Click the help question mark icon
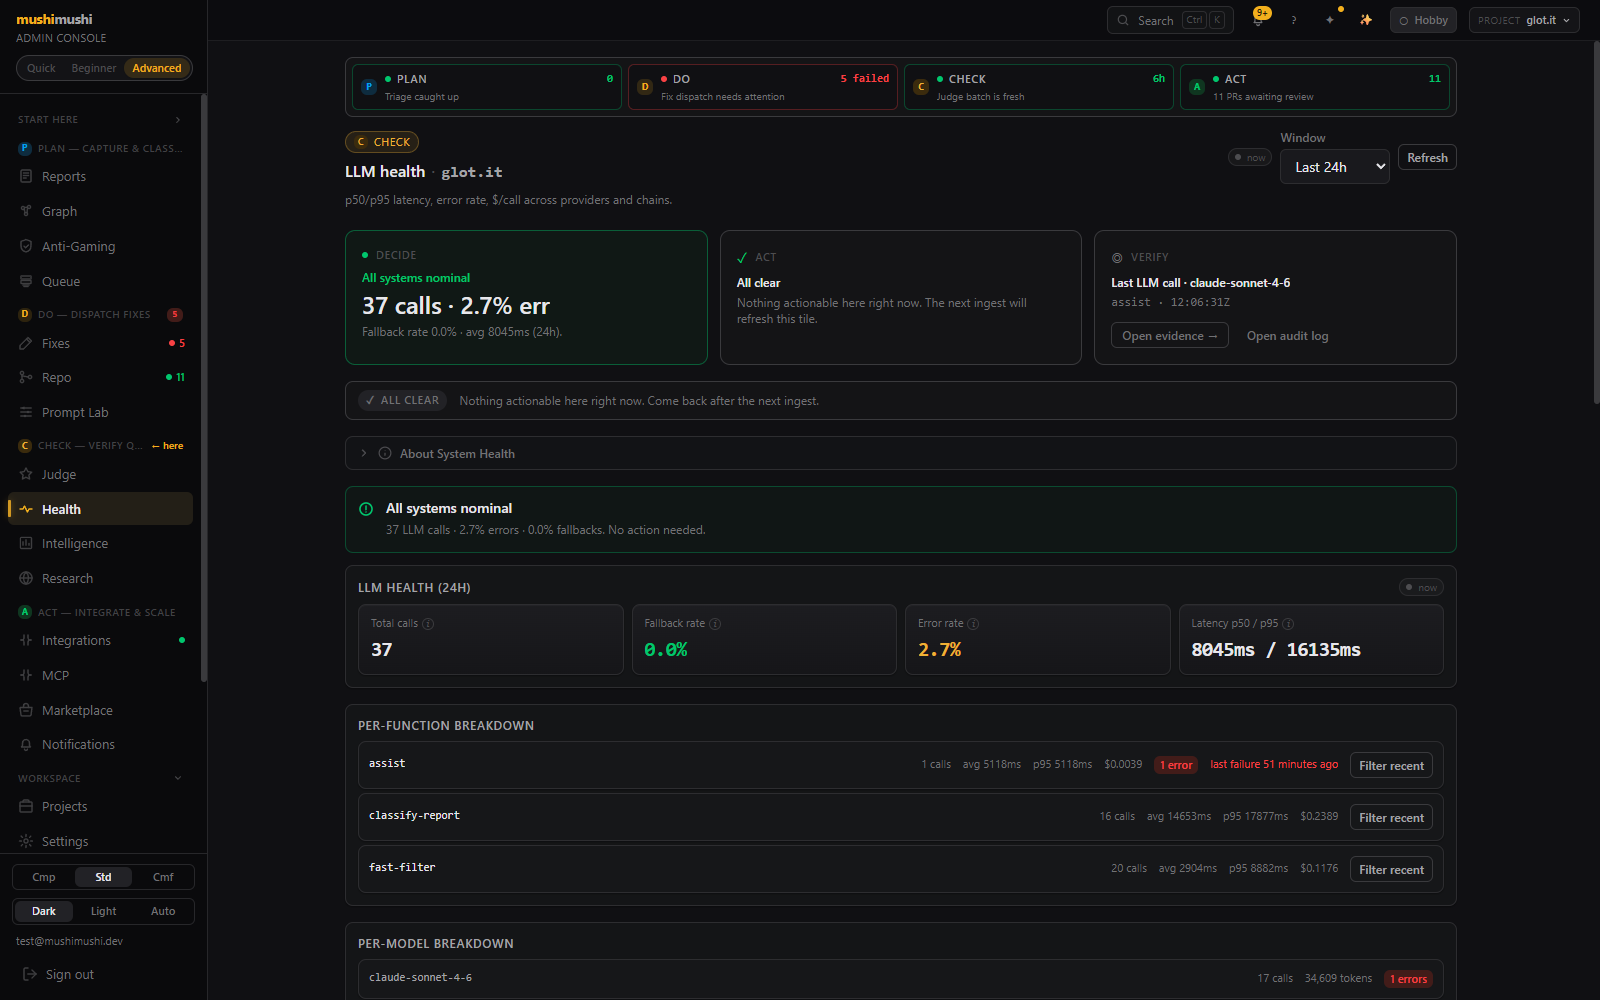This screenshot has height=1000, width=1600. (1294, 20)
